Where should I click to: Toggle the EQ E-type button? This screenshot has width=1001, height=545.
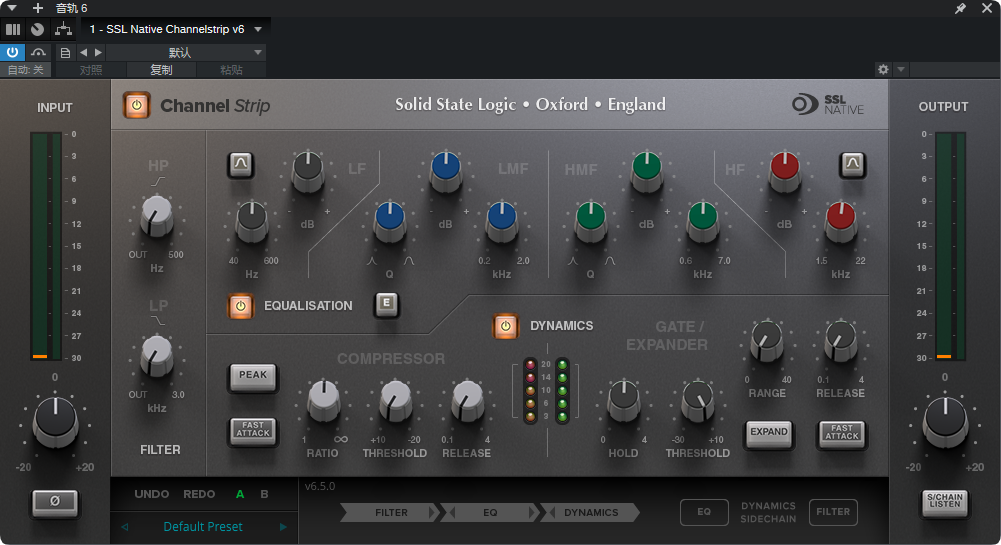[x=386, y=304]
